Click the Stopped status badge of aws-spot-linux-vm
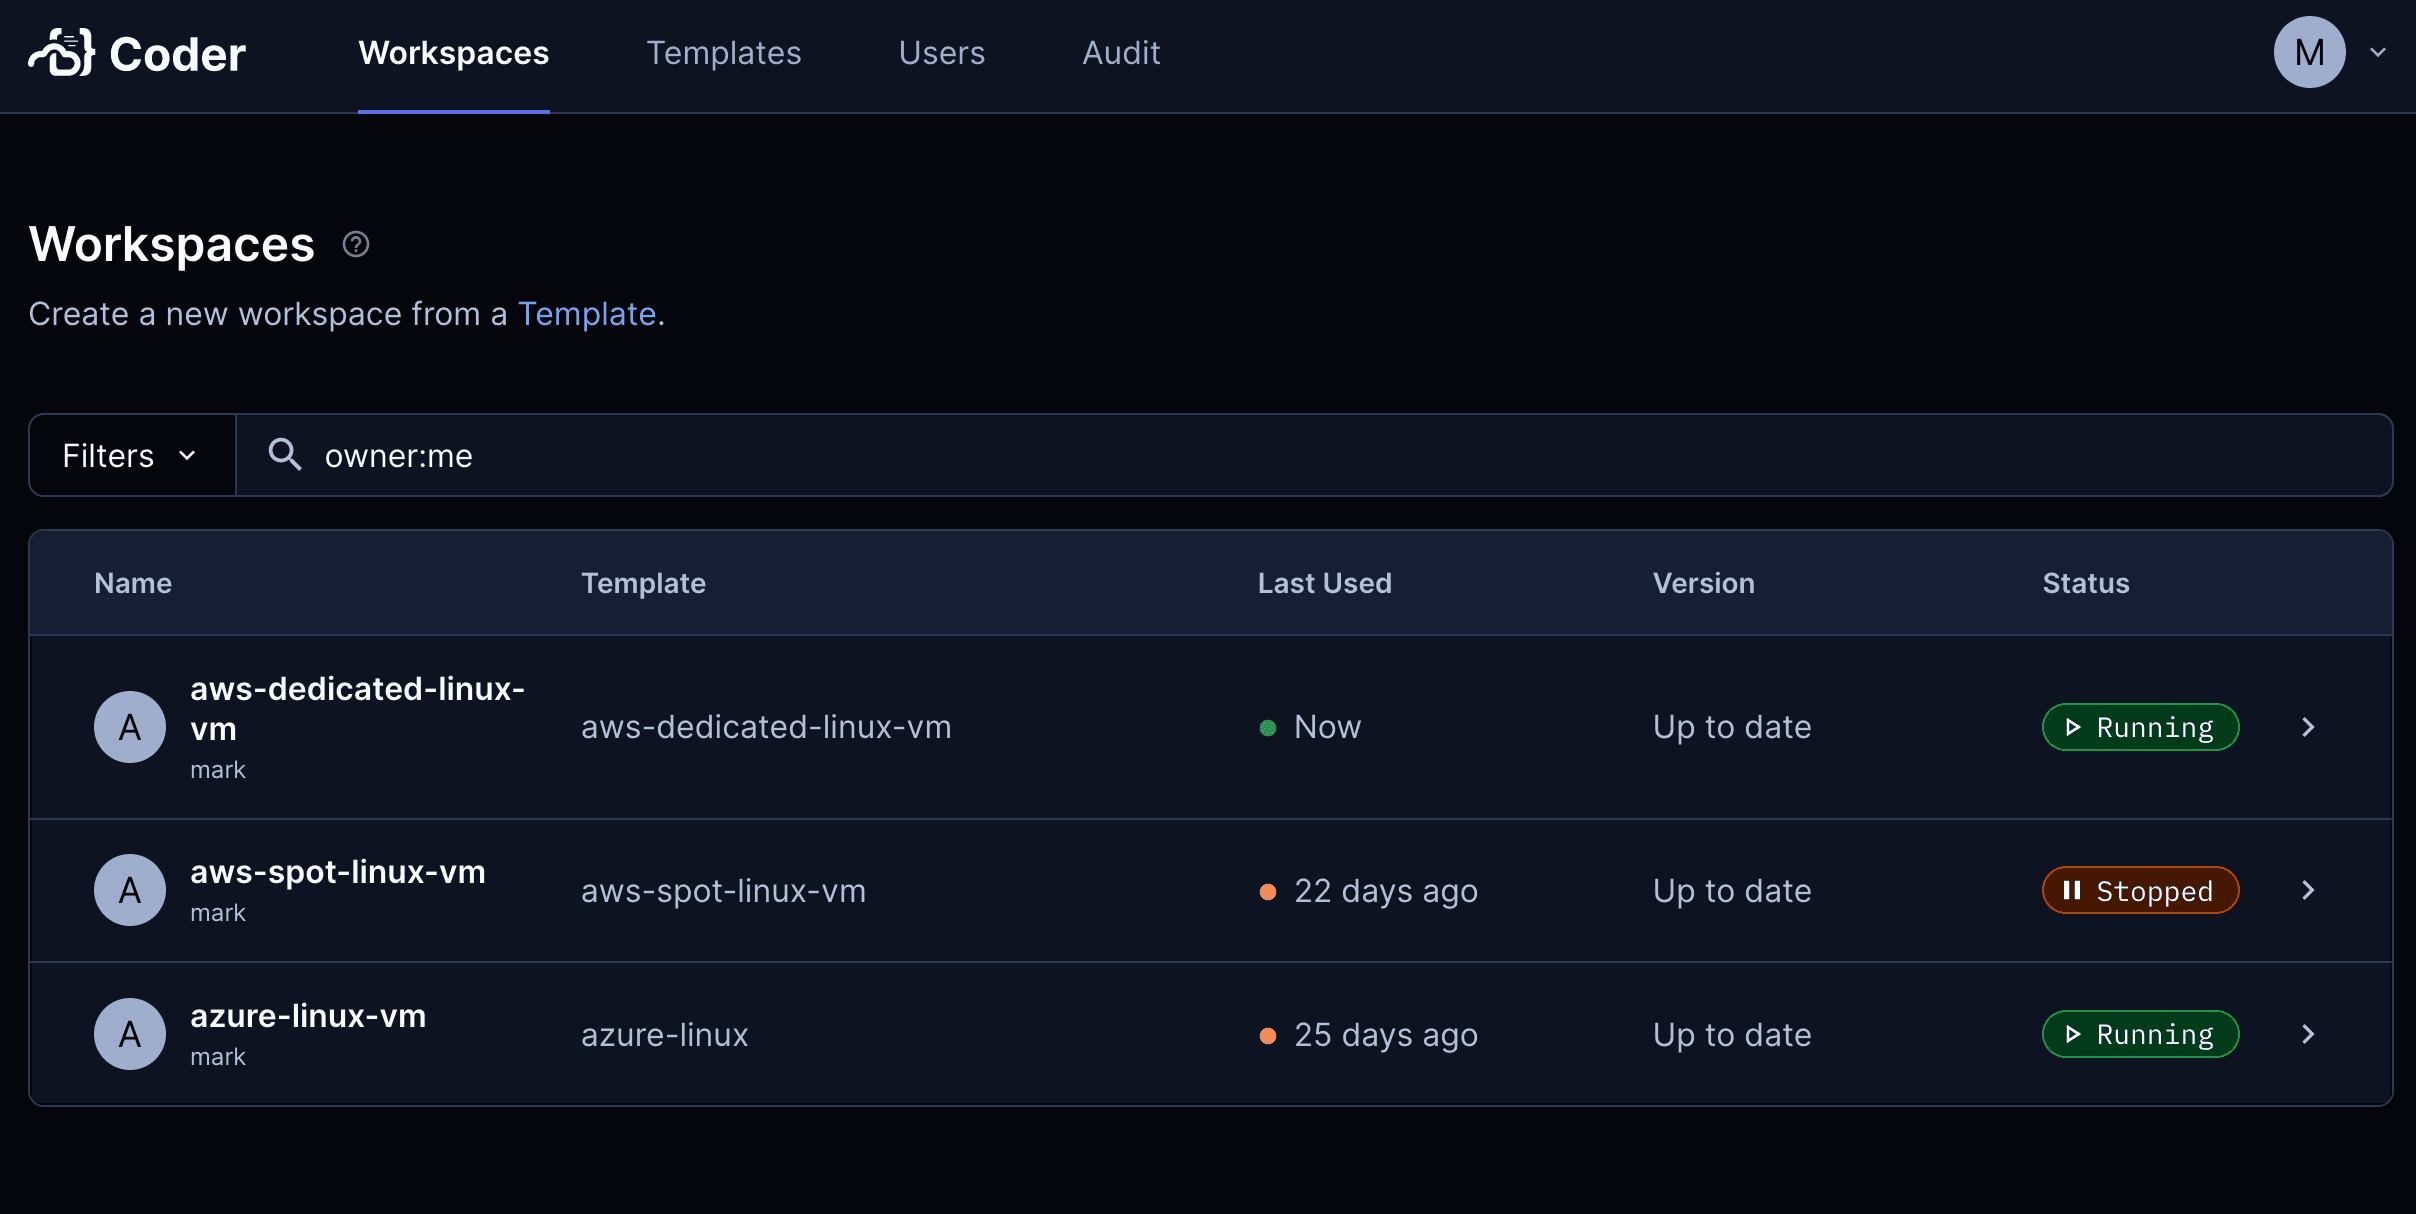 pyautogui.click(x=2140, y=890)
